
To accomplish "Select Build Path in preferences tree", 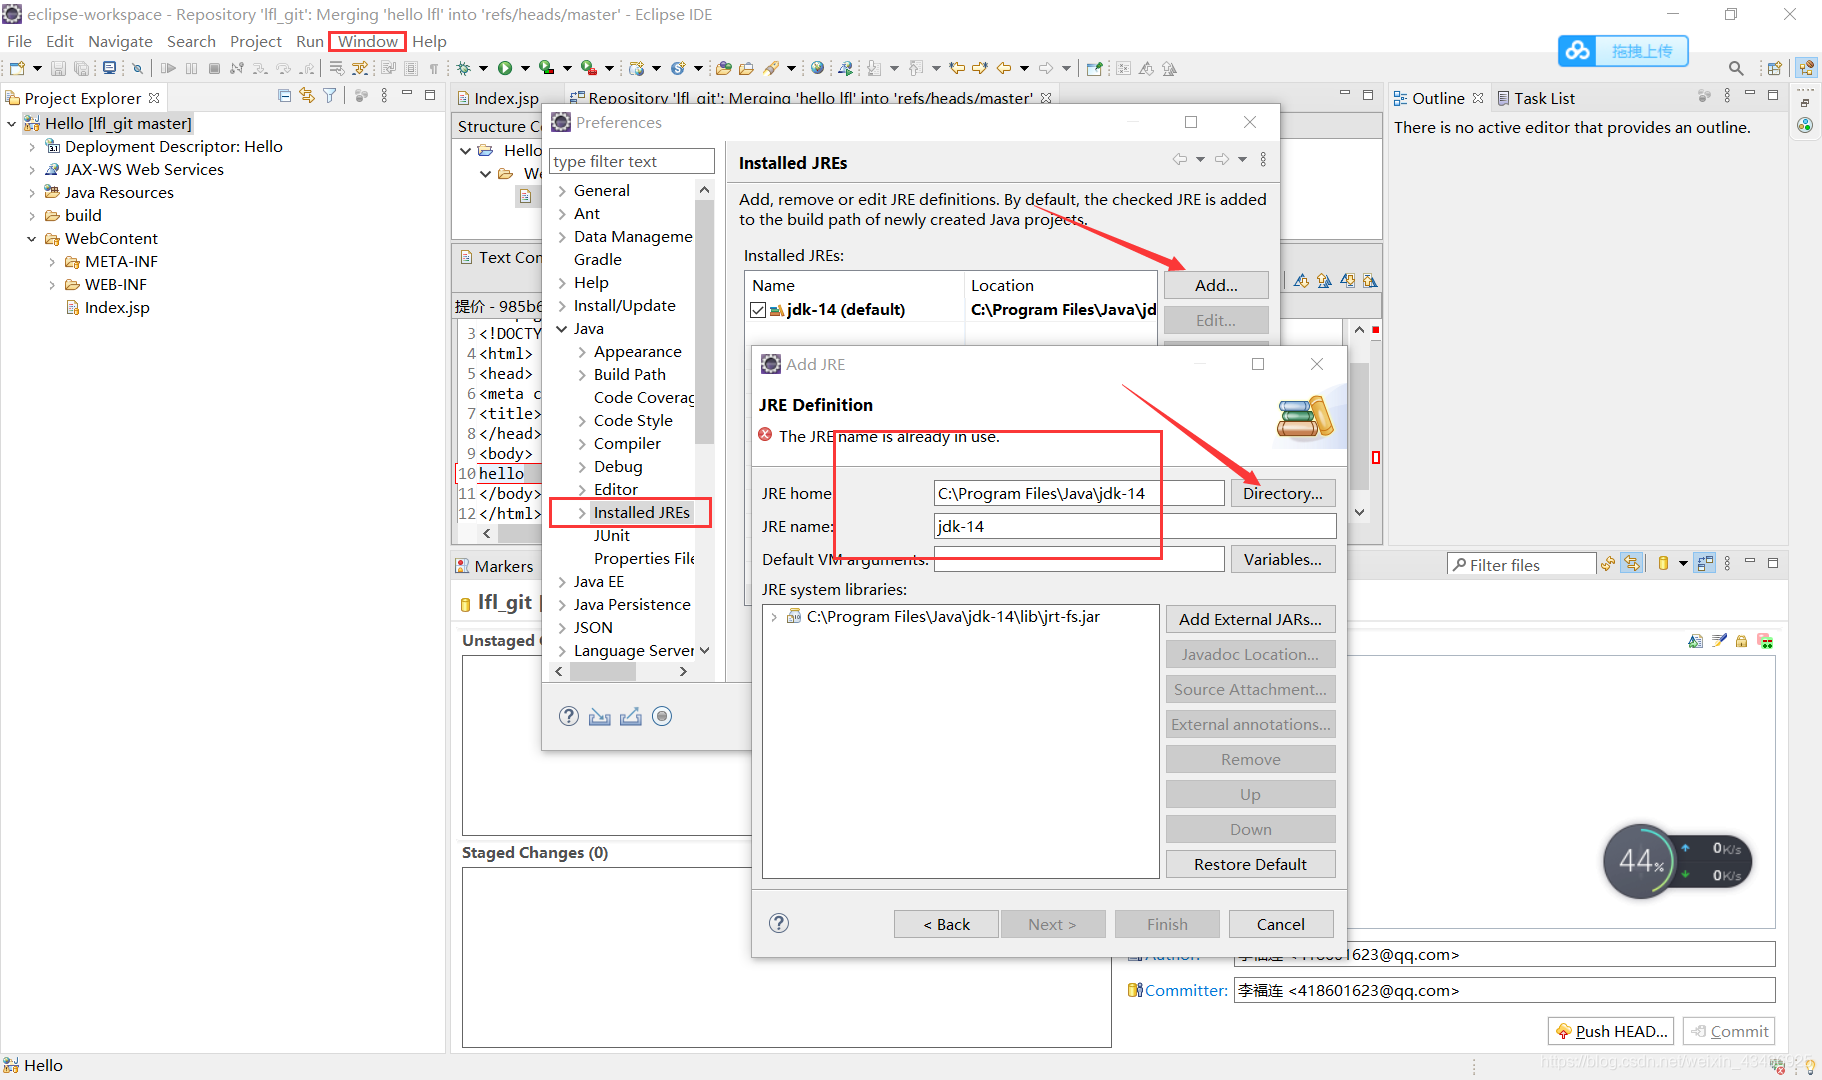I will pos(629,374).
